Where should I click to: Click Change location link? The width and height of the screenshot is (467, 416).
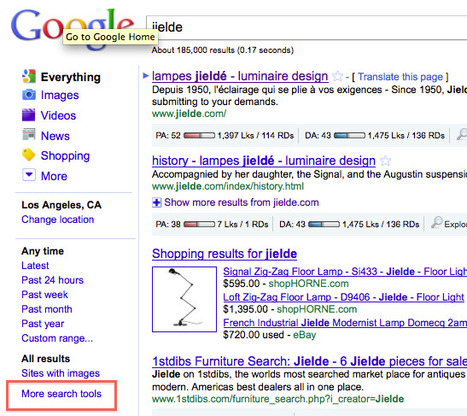click(58, 219)
